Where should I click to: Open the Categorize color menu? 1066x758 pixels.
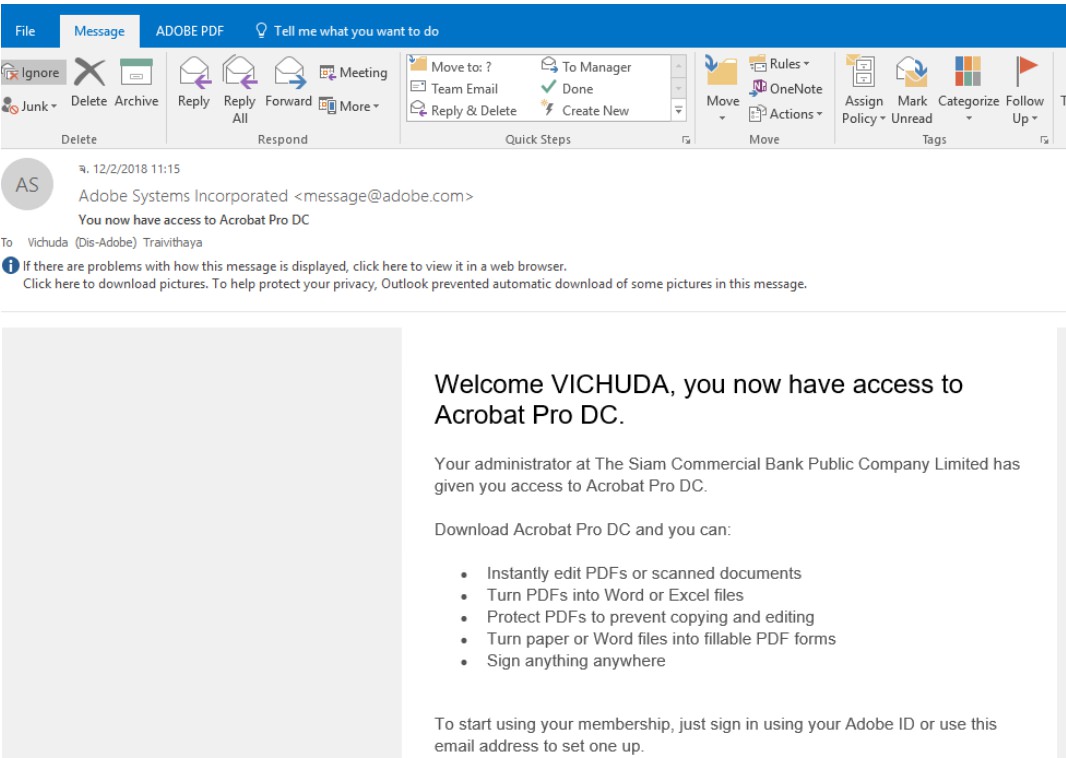click(x=968, y=90)
